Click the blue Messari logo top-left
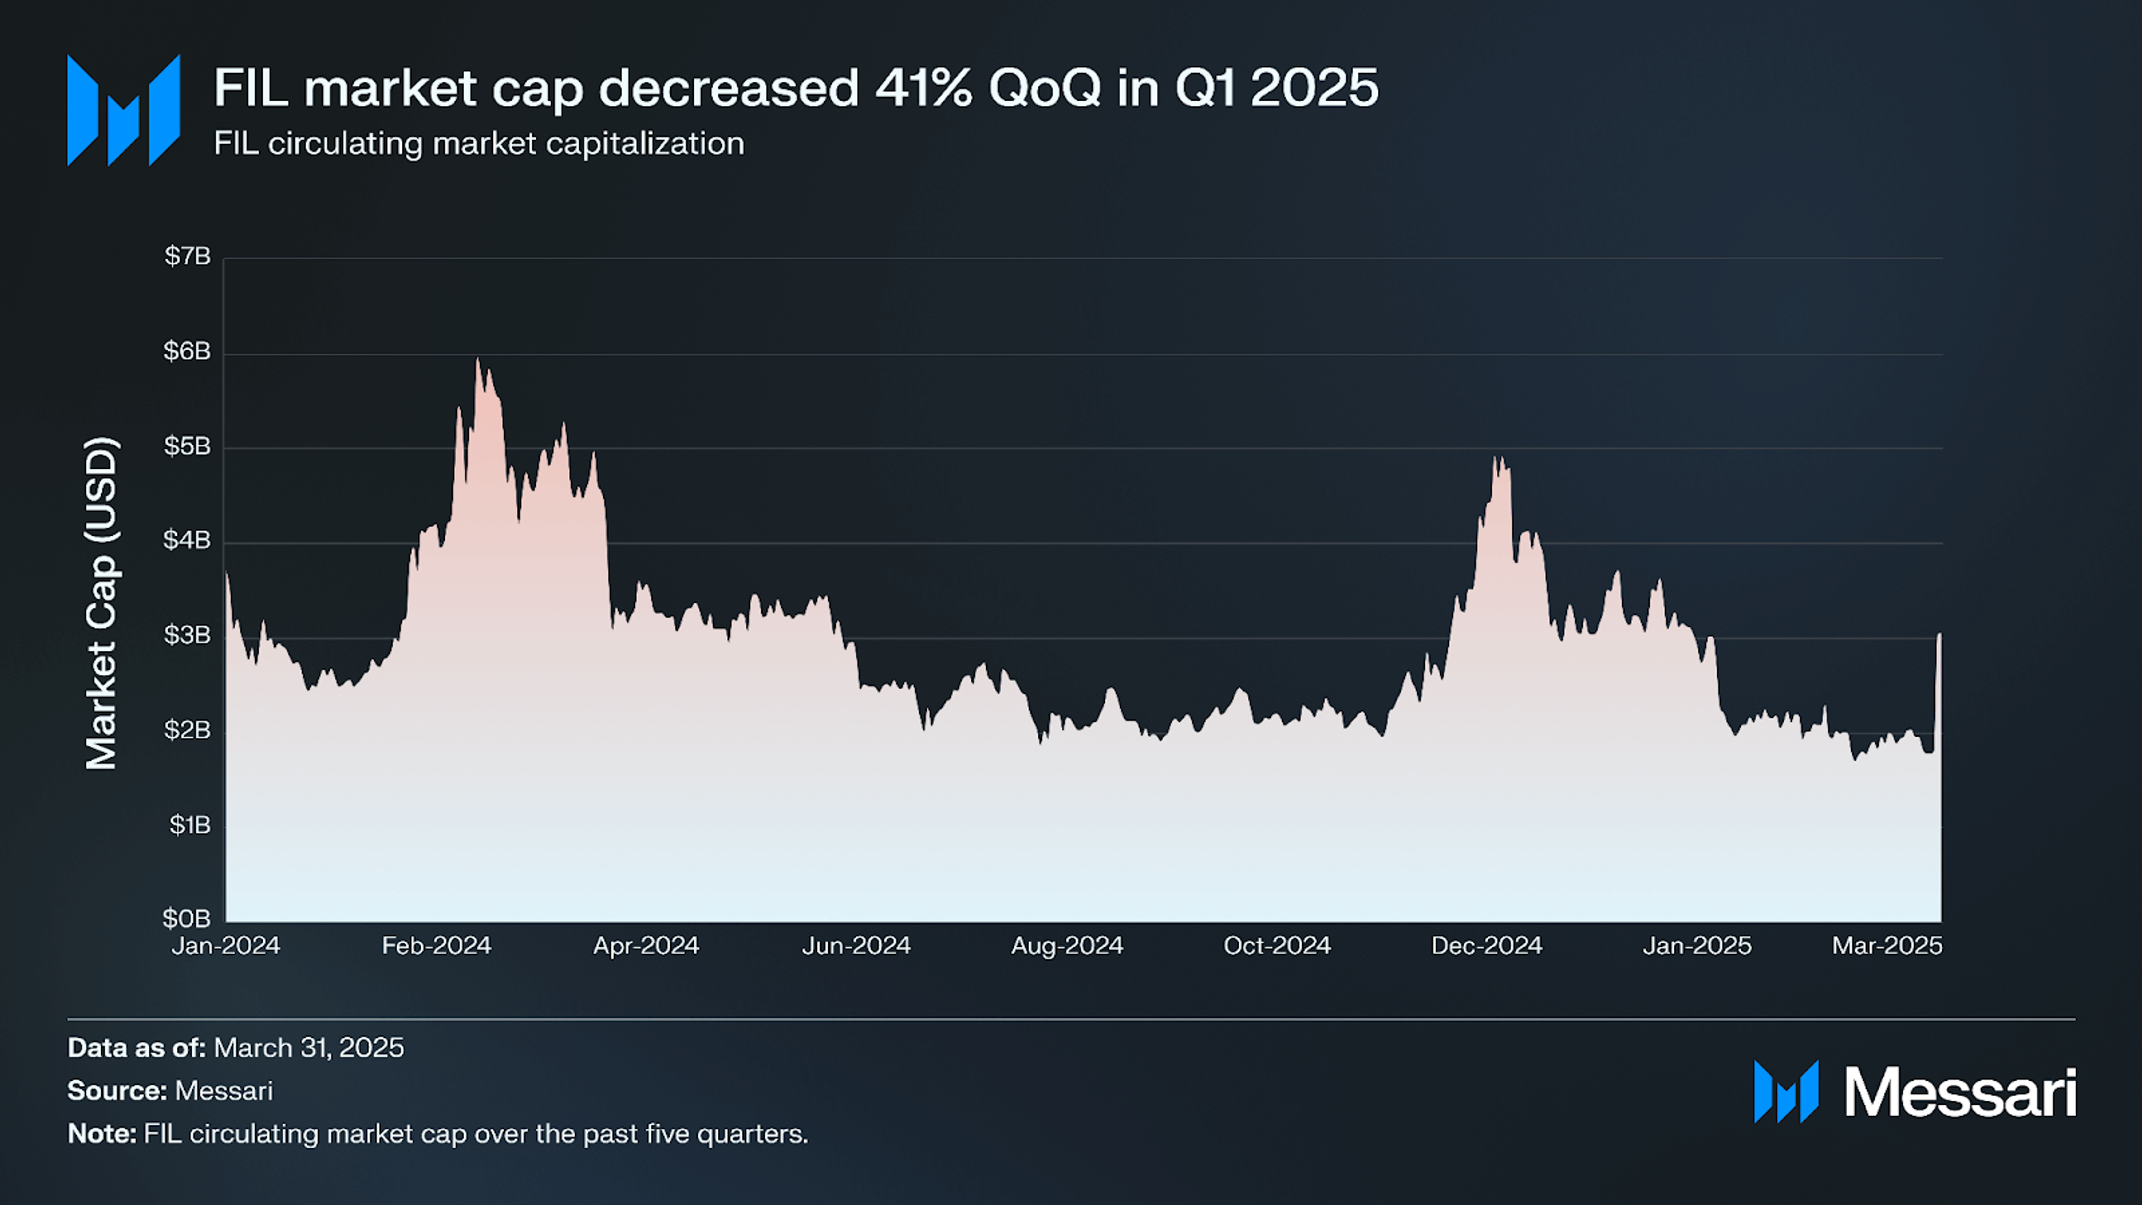This screenshot has width=2142, height=1205. click(123, 110)
